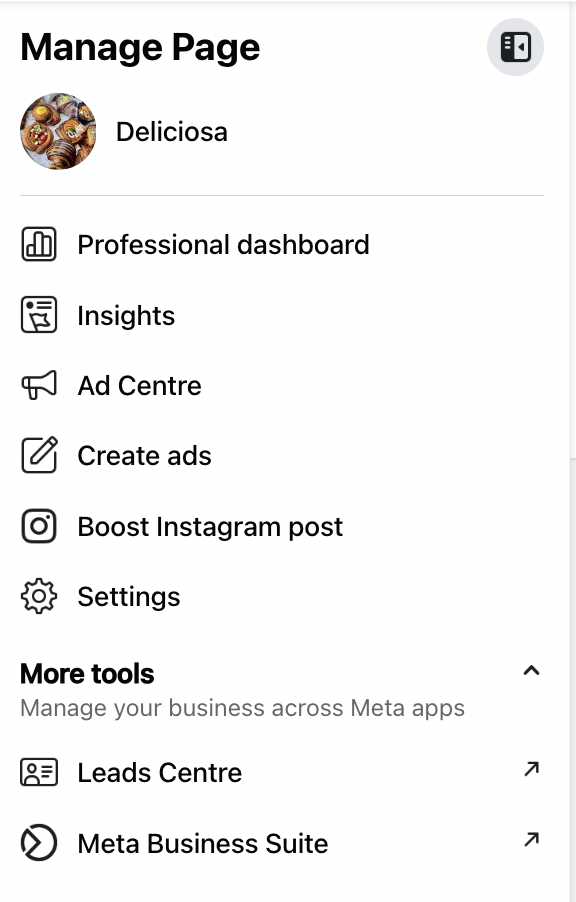Select the Create ads menu entry
The image size is (576, 902).
(144, 455)
